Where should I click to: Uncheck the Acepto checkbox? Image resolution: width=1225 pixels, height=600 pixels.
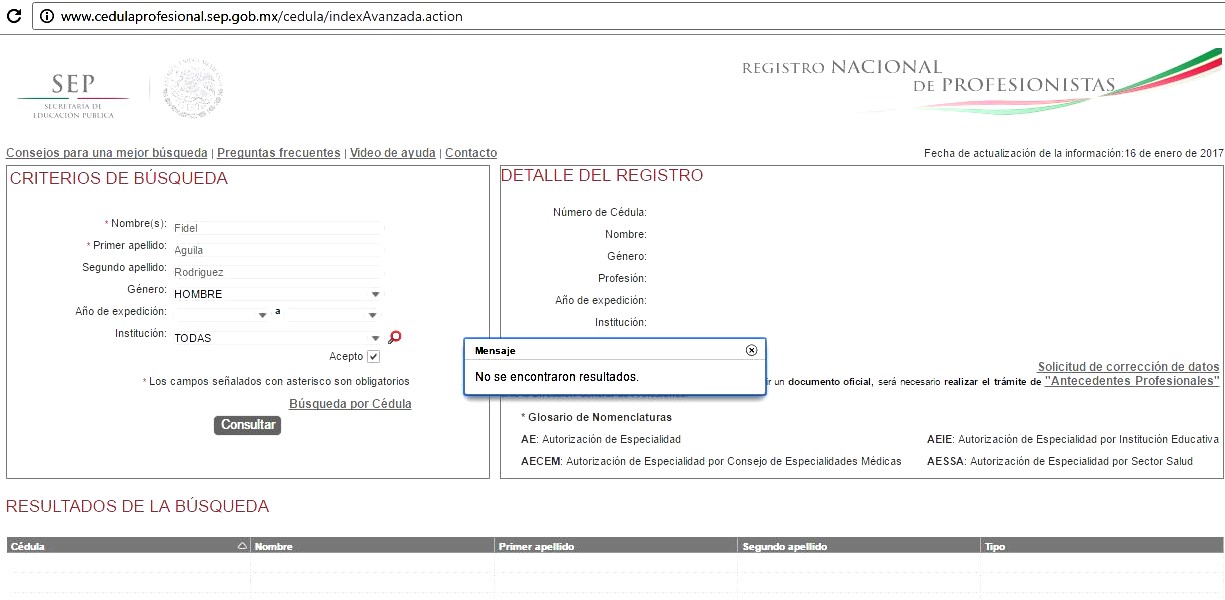[x=373, y=357]
